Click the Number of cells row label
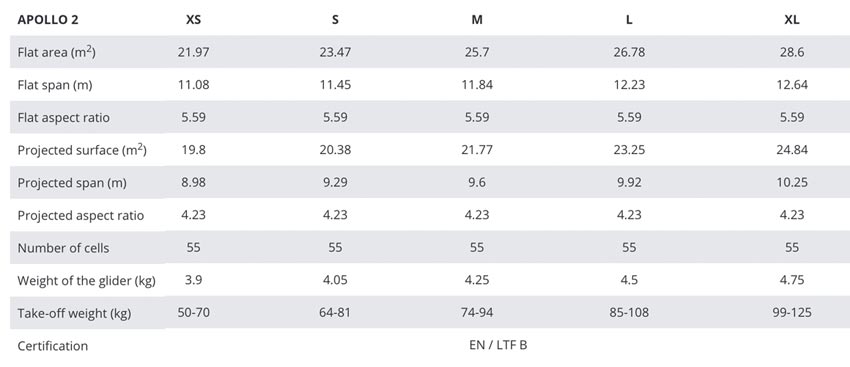Screen dimensions: 850x367 click(x=63, y=248)
